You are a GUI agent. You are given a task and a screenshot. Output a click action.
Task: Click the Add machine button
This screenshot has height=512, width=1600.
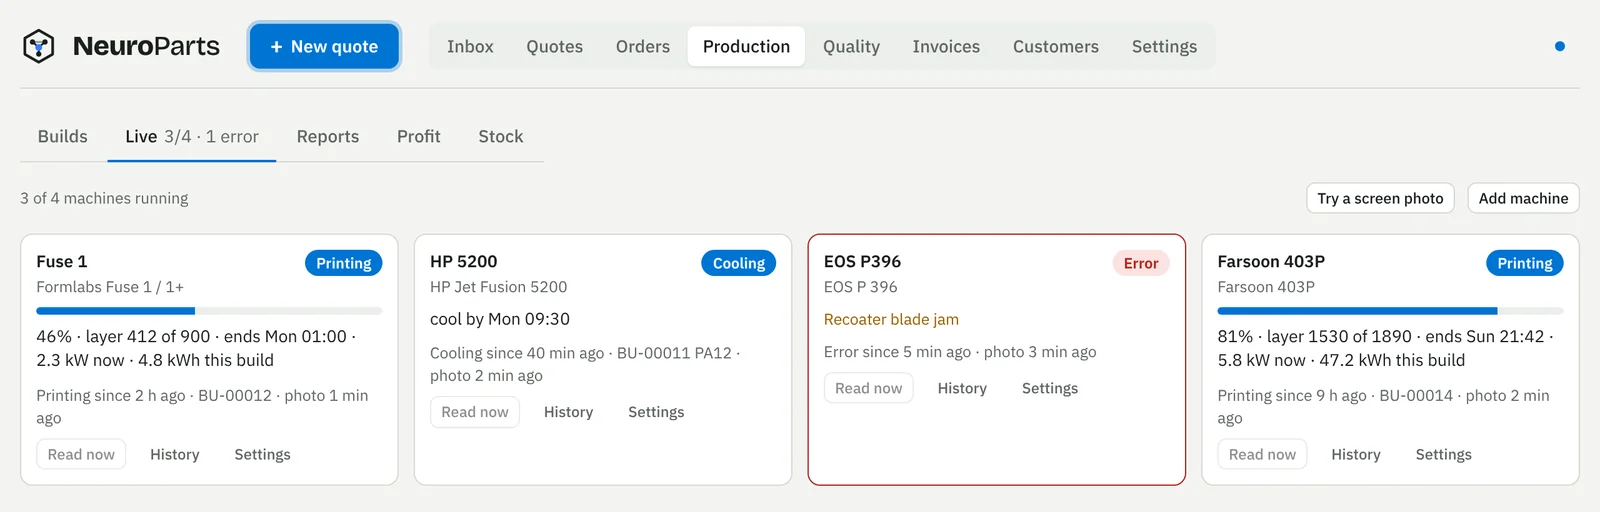click(x=1523, y=198)
